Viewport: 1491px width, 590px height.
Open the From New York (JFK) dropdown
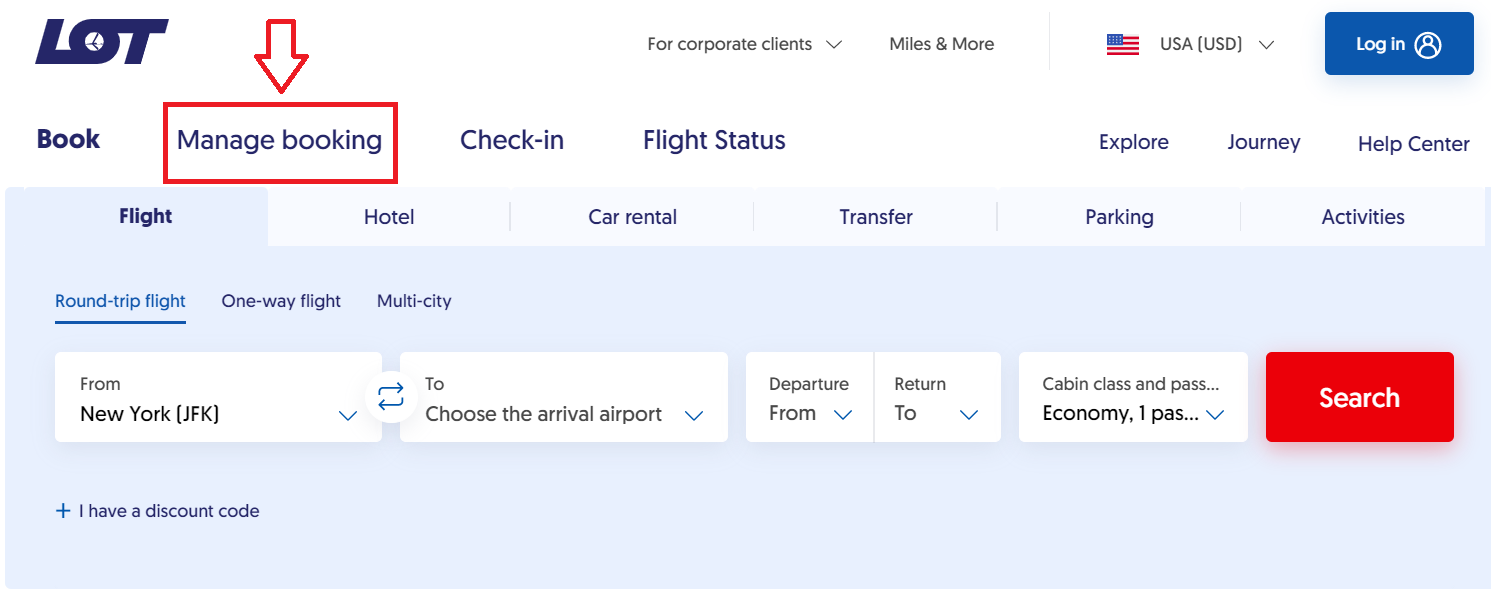tap(218, 397)
